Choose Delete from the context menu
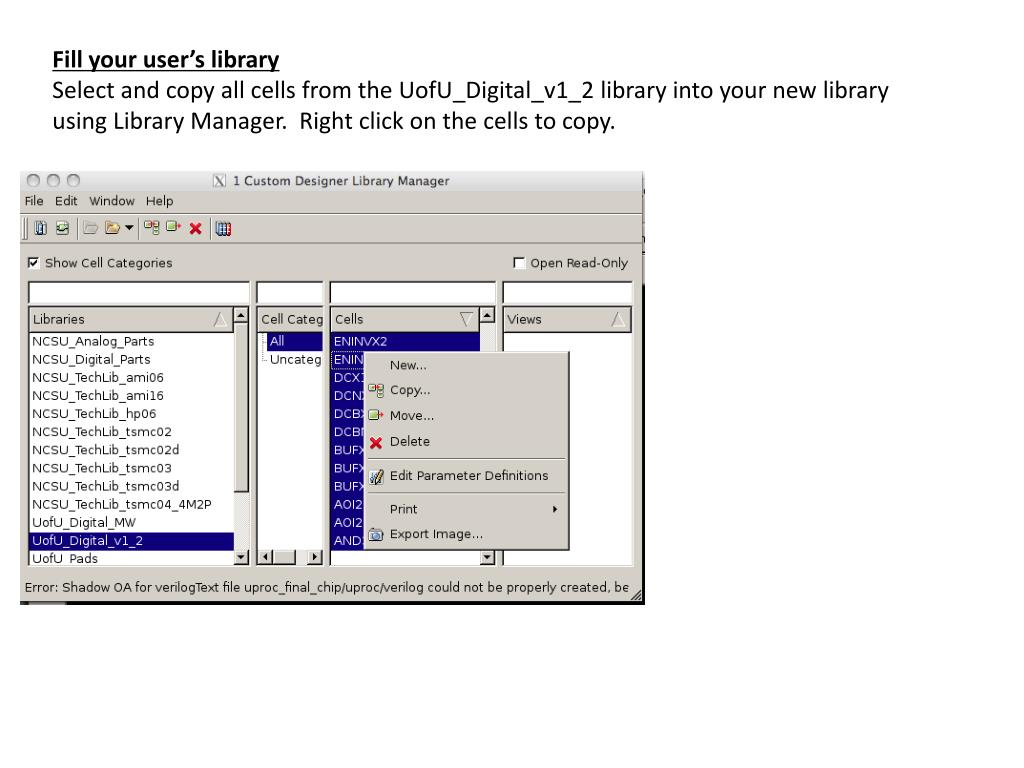The width and height of the screenshot is (1024, 768). (466, 441)
